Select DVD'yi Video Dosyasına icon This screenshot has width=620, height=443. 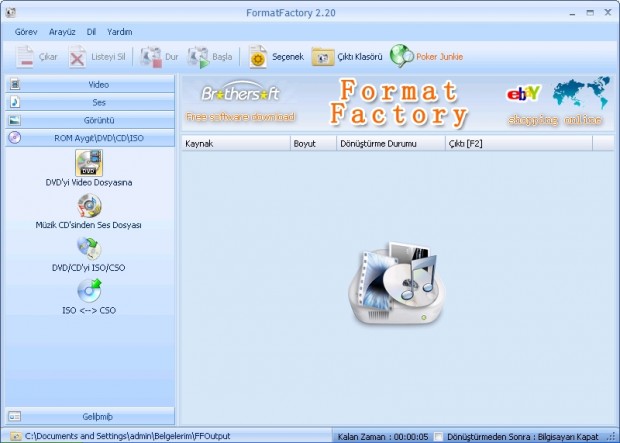[89, 163]
